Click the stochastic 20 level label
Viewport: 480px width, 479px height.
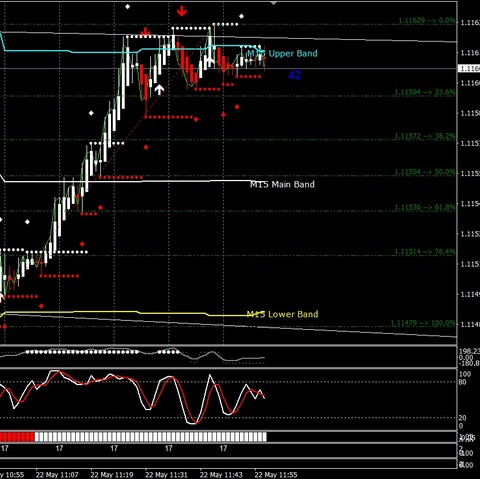tap(463, 418)
